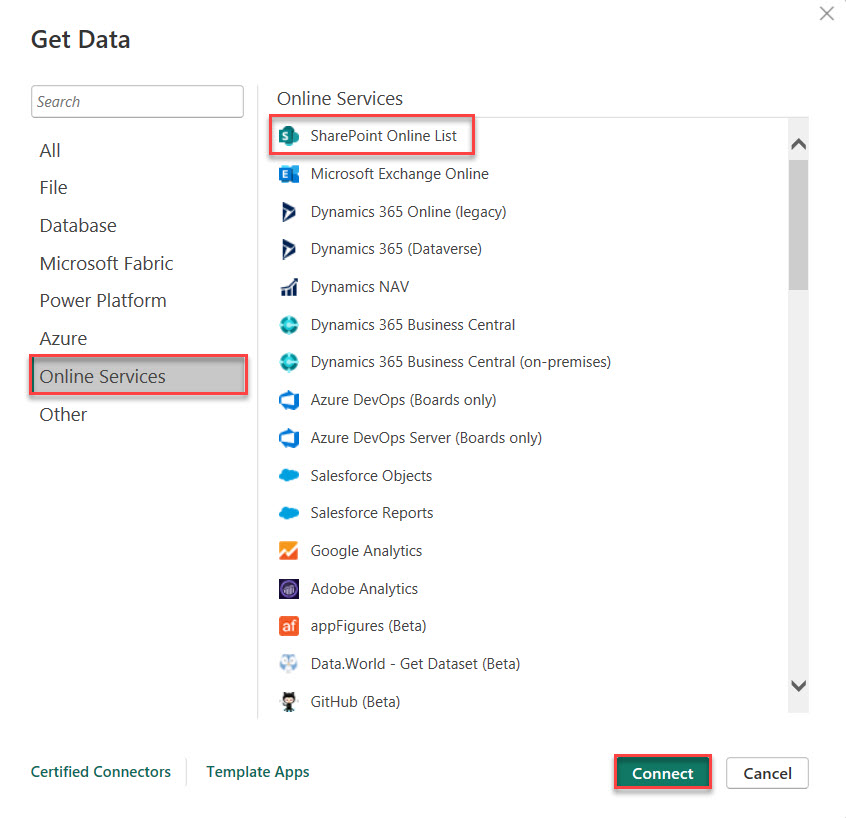This screenshot has height=818, width=846.
Task: Click the scrollbar down arrow
Action: click(x=798, y=687)
